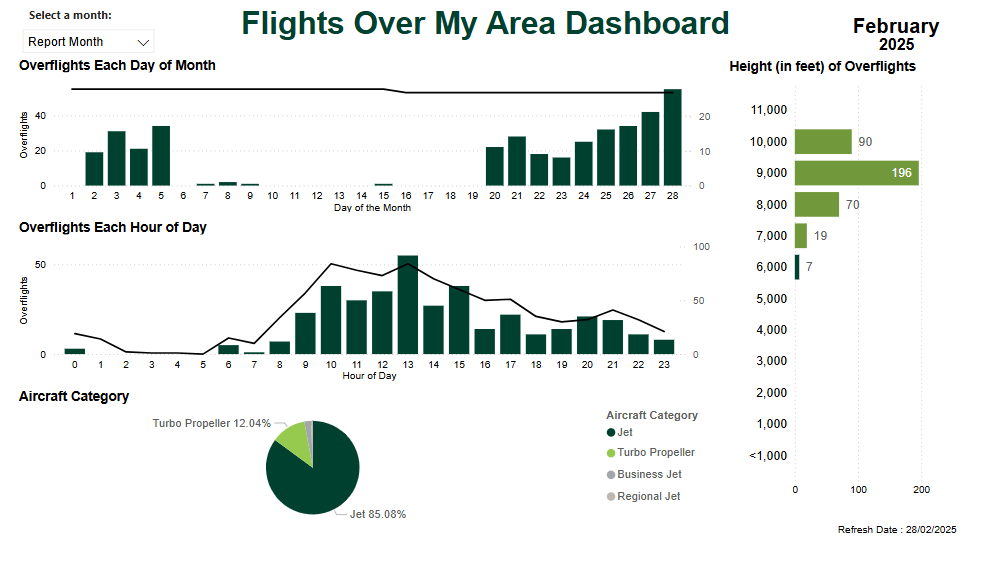Click the day 28 overflights bar
The height and width of the screenshot is (582, 994).
coord(672,138)
